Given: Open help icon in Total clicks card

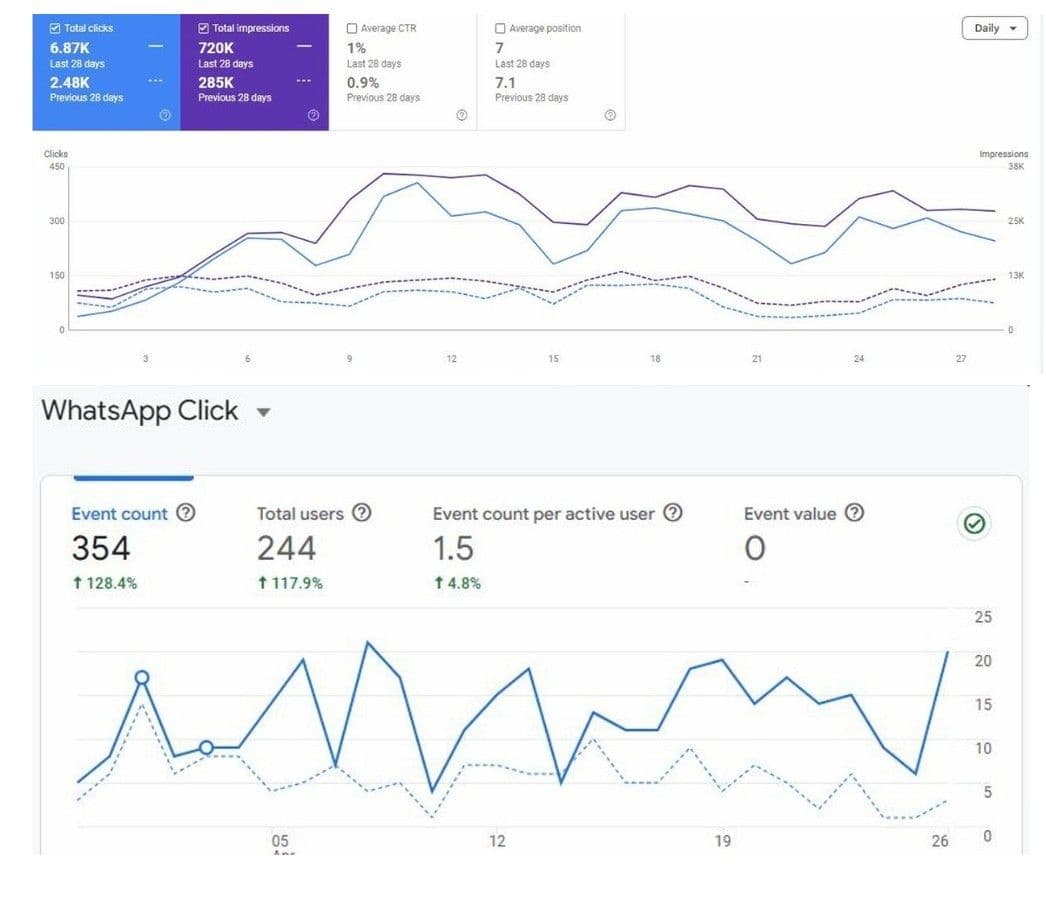Looking at the screenshot, I should tap(165, 115).
